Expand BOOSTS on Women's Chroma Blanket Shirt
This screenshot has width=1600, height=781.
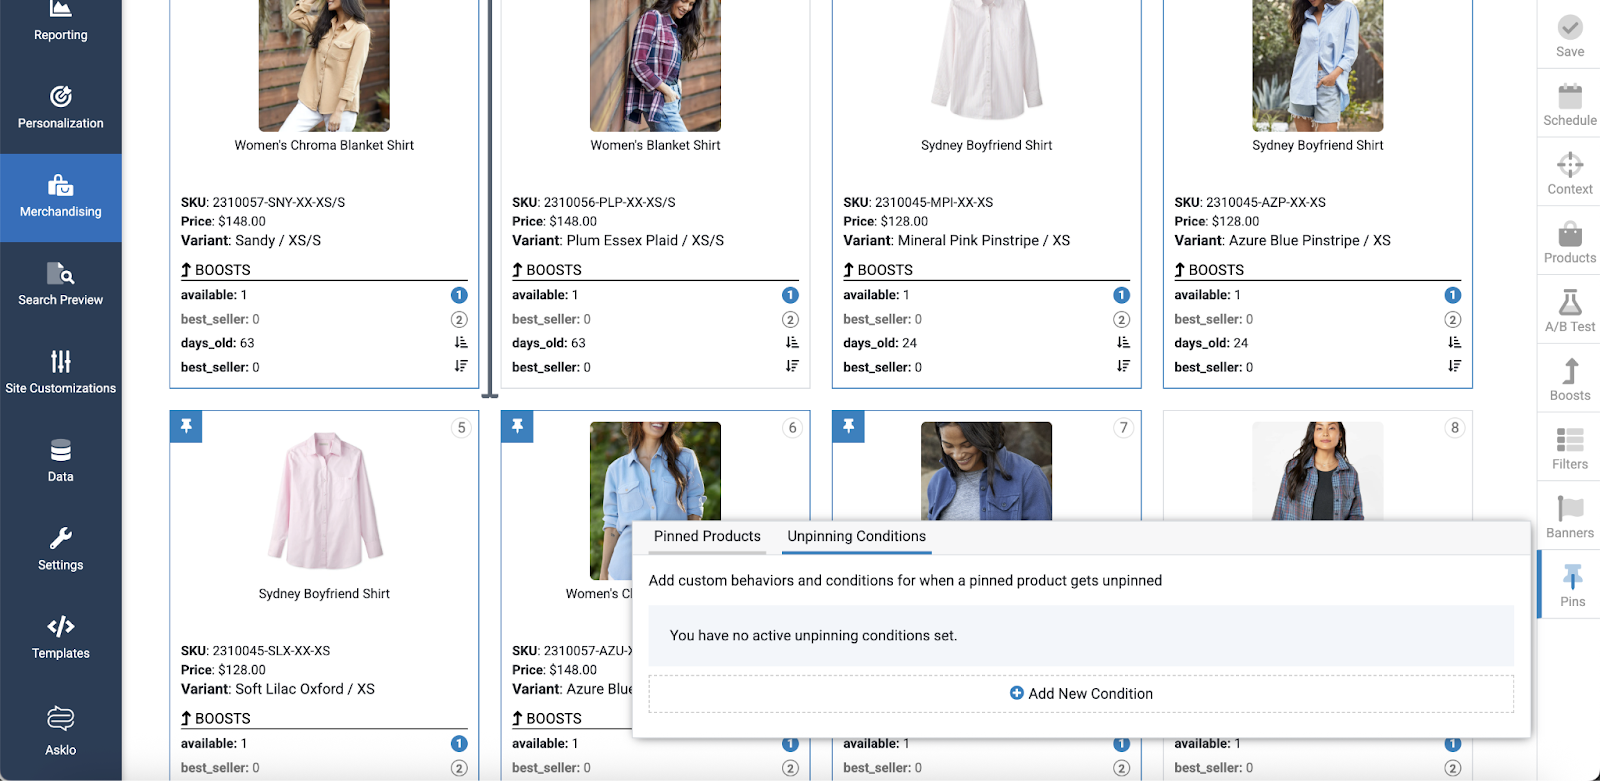tap(216, 270)
